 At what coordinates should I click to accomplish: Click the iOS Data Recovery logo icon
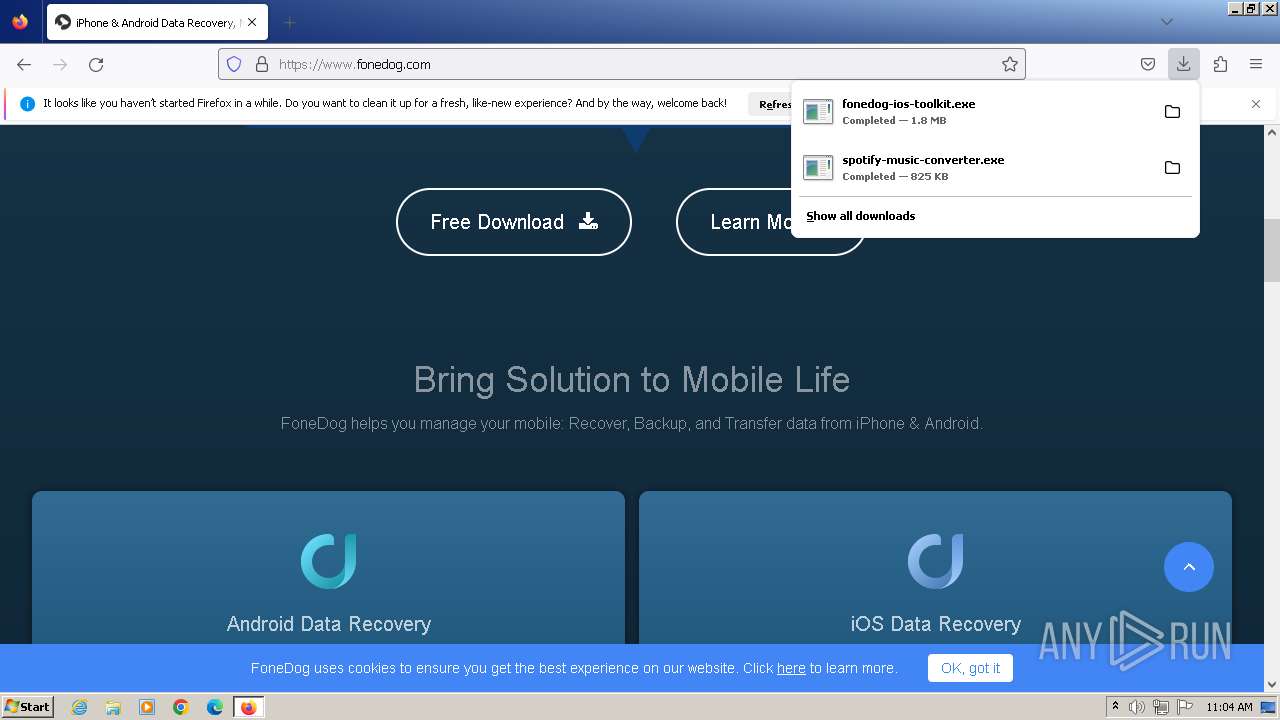[x=935, y=561]
